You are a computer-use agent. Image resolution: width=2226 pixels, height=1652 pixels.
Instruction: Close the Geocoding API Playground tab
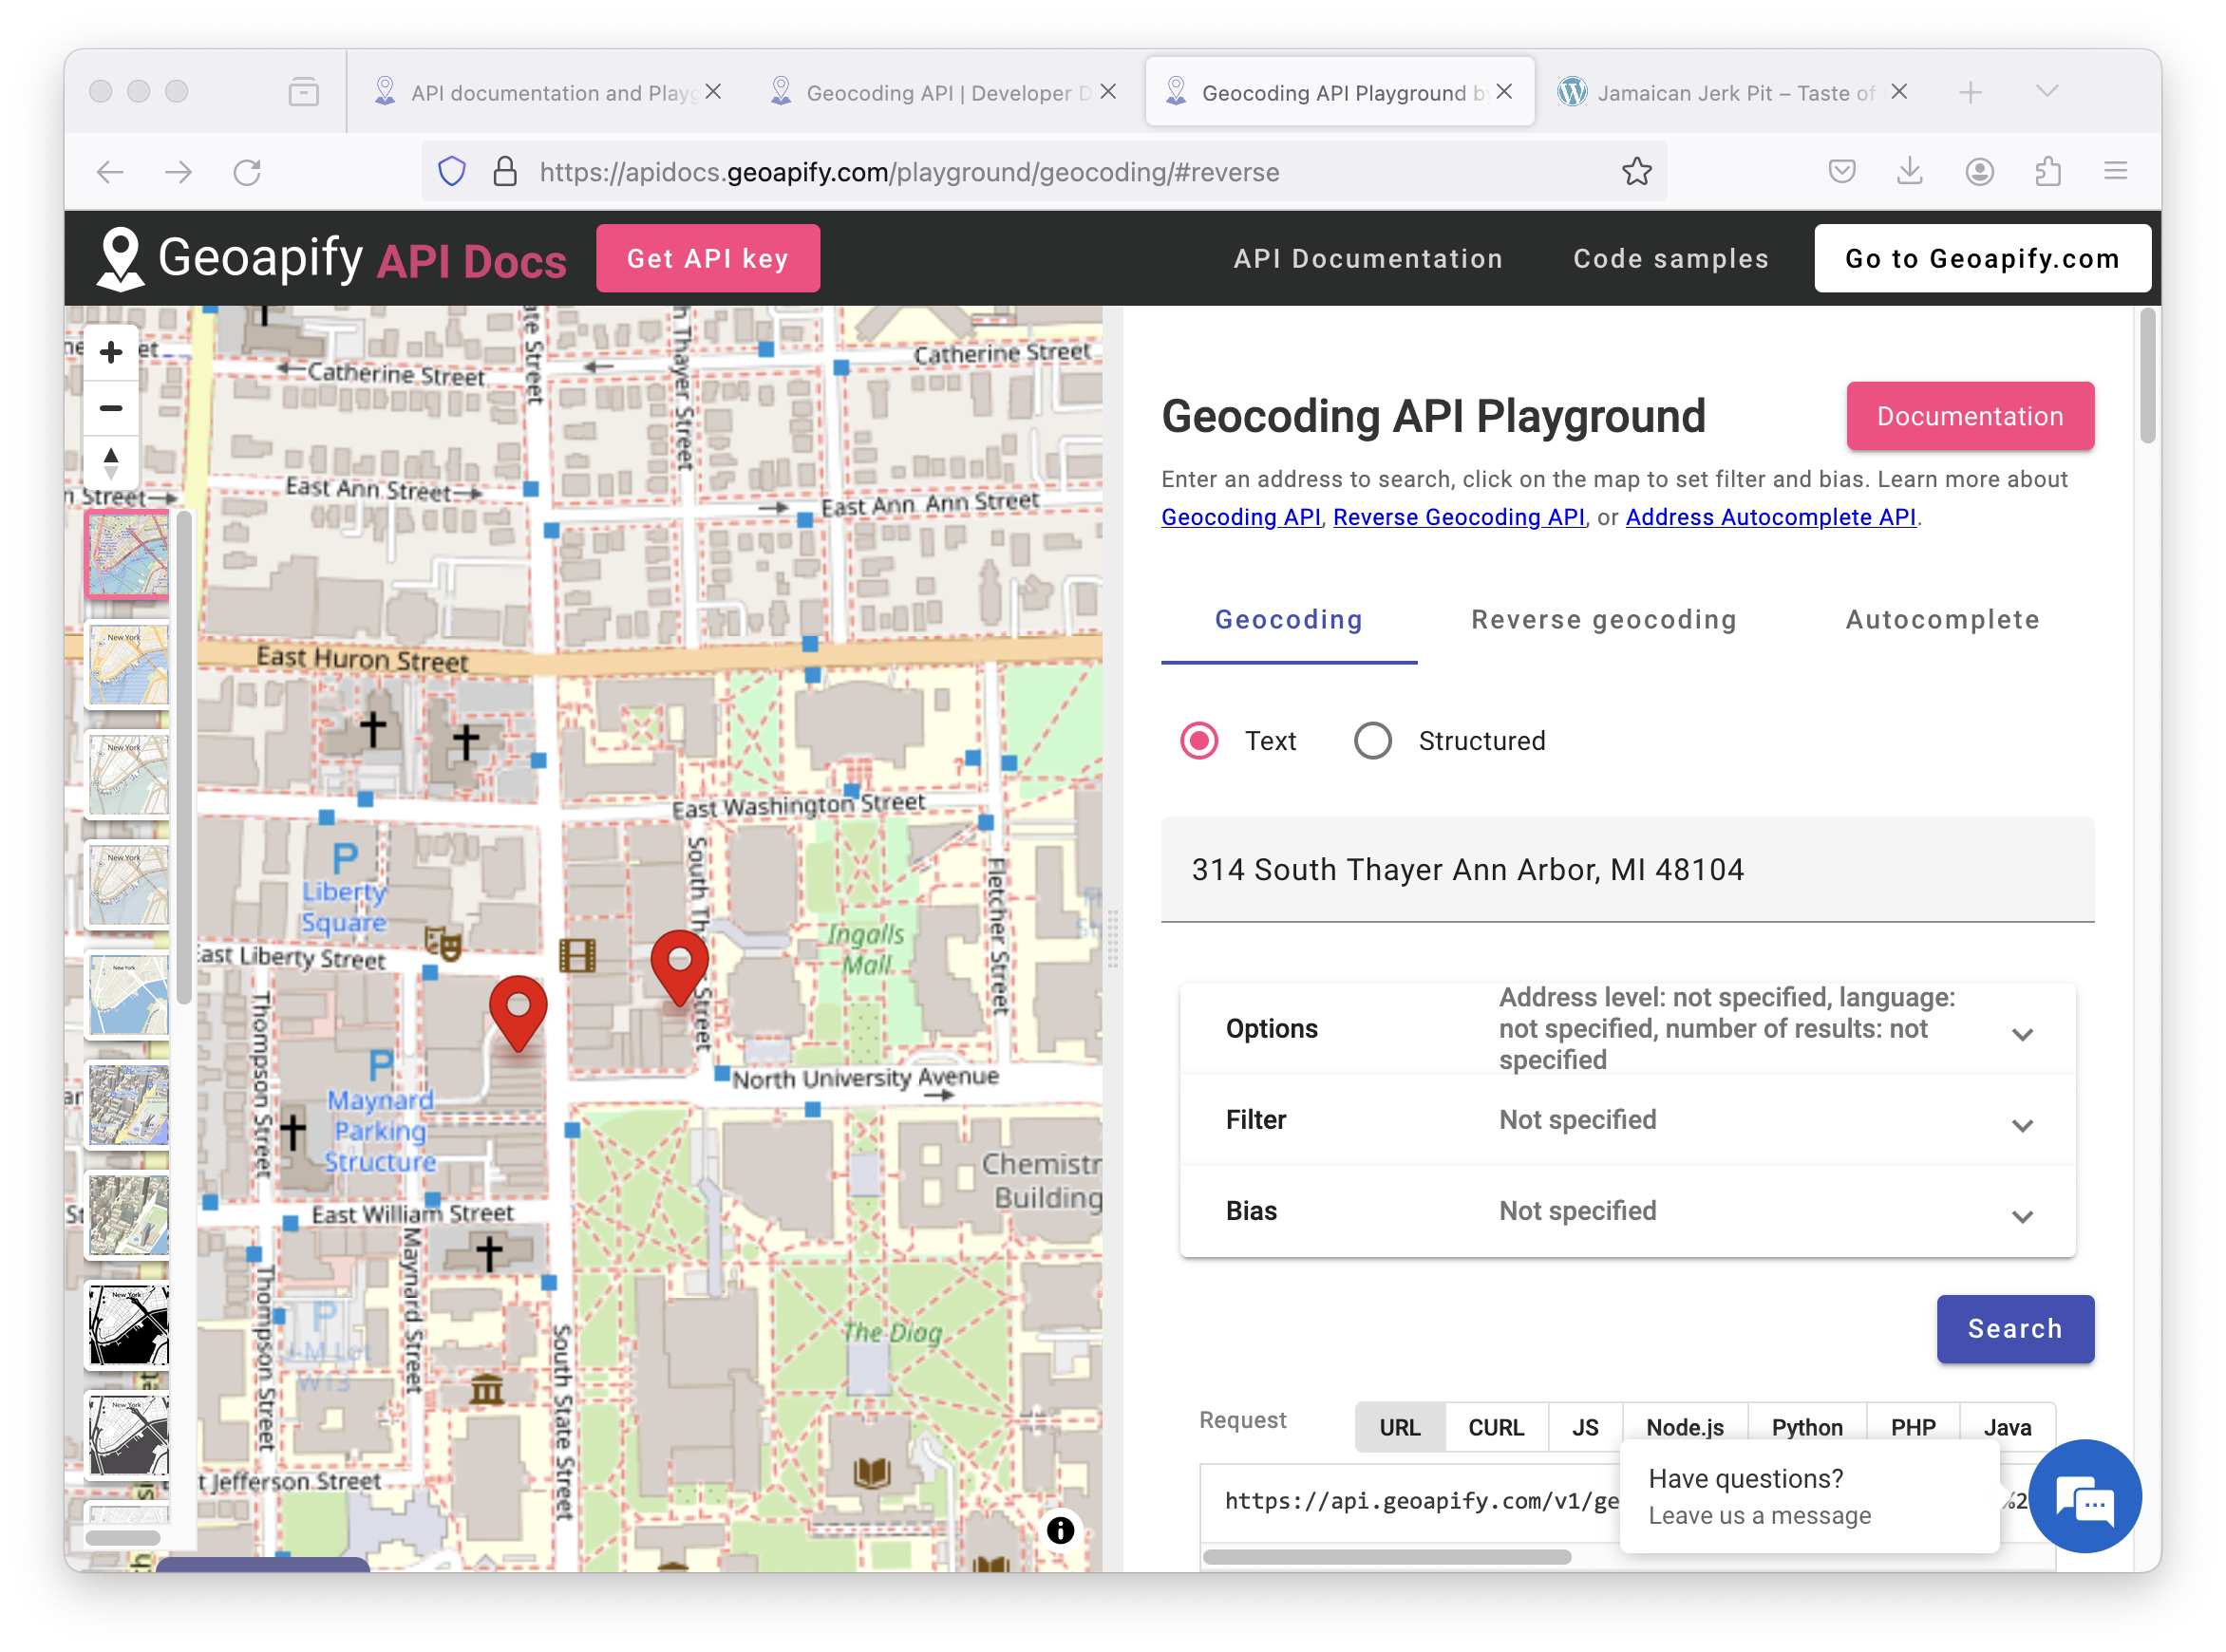(x=1504, y=92)
